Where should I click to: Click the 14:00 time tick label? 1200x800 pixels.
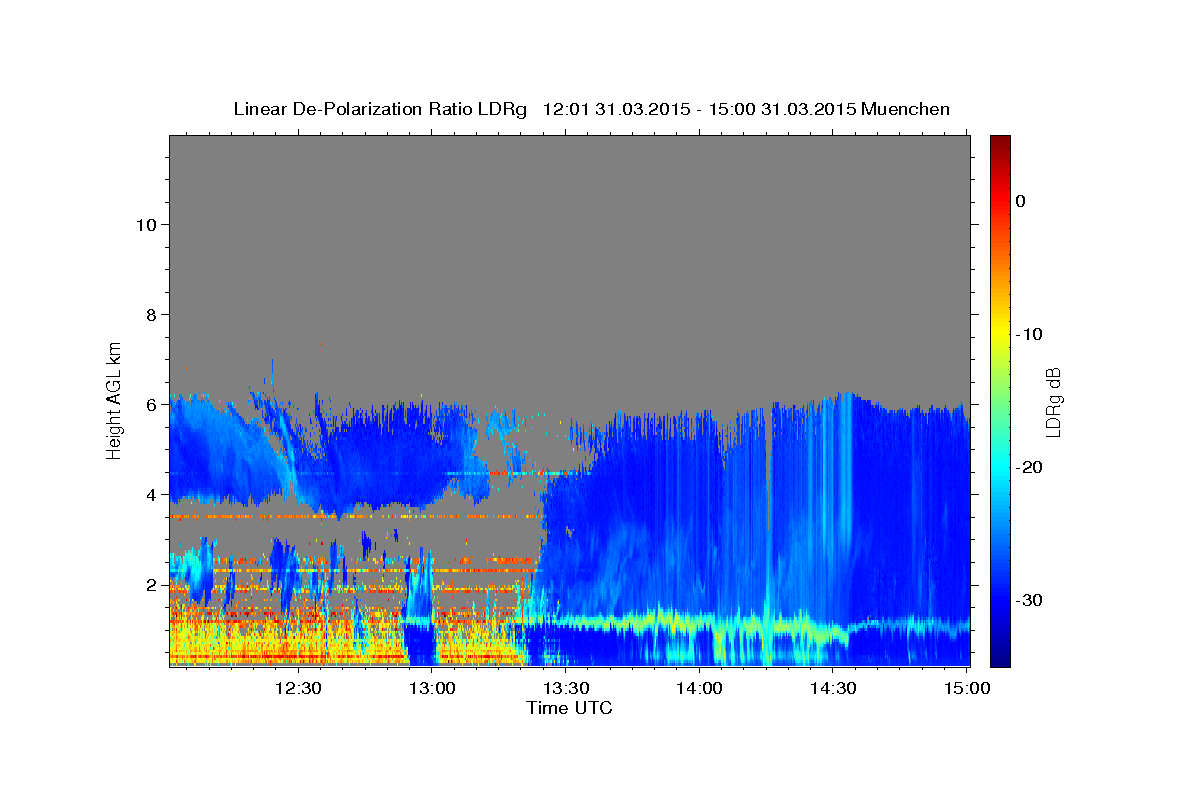coord(699,688)
